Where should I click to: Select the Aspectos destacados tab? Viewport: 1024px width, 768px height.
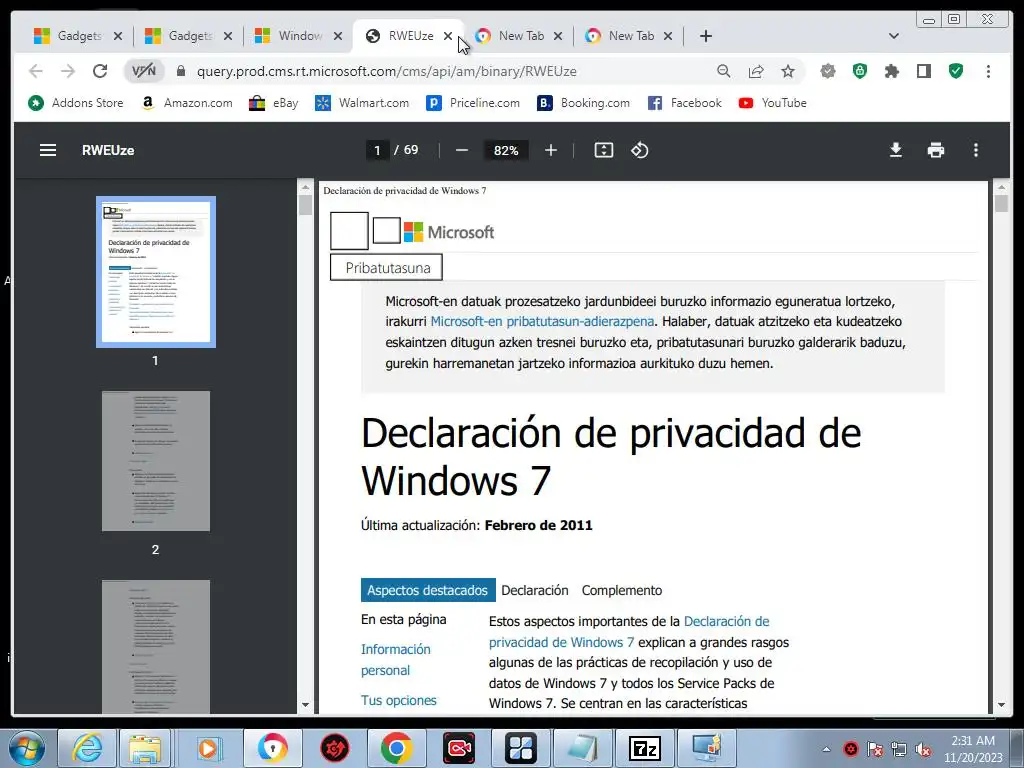[428, 590]
